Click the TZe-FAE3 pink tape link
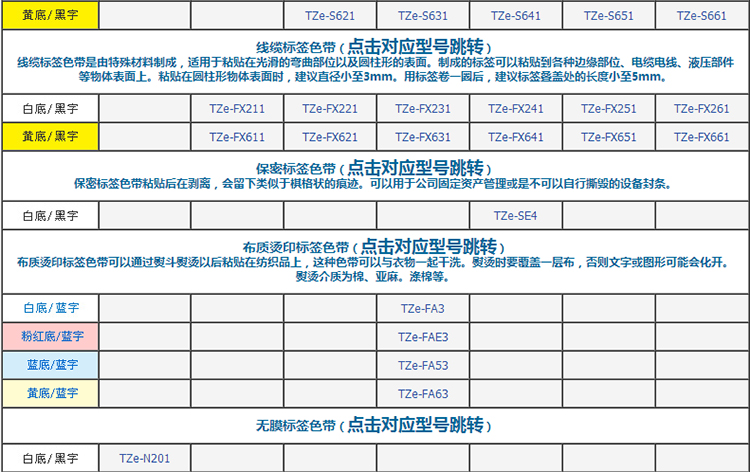750x472 pixels. point(423,337)
